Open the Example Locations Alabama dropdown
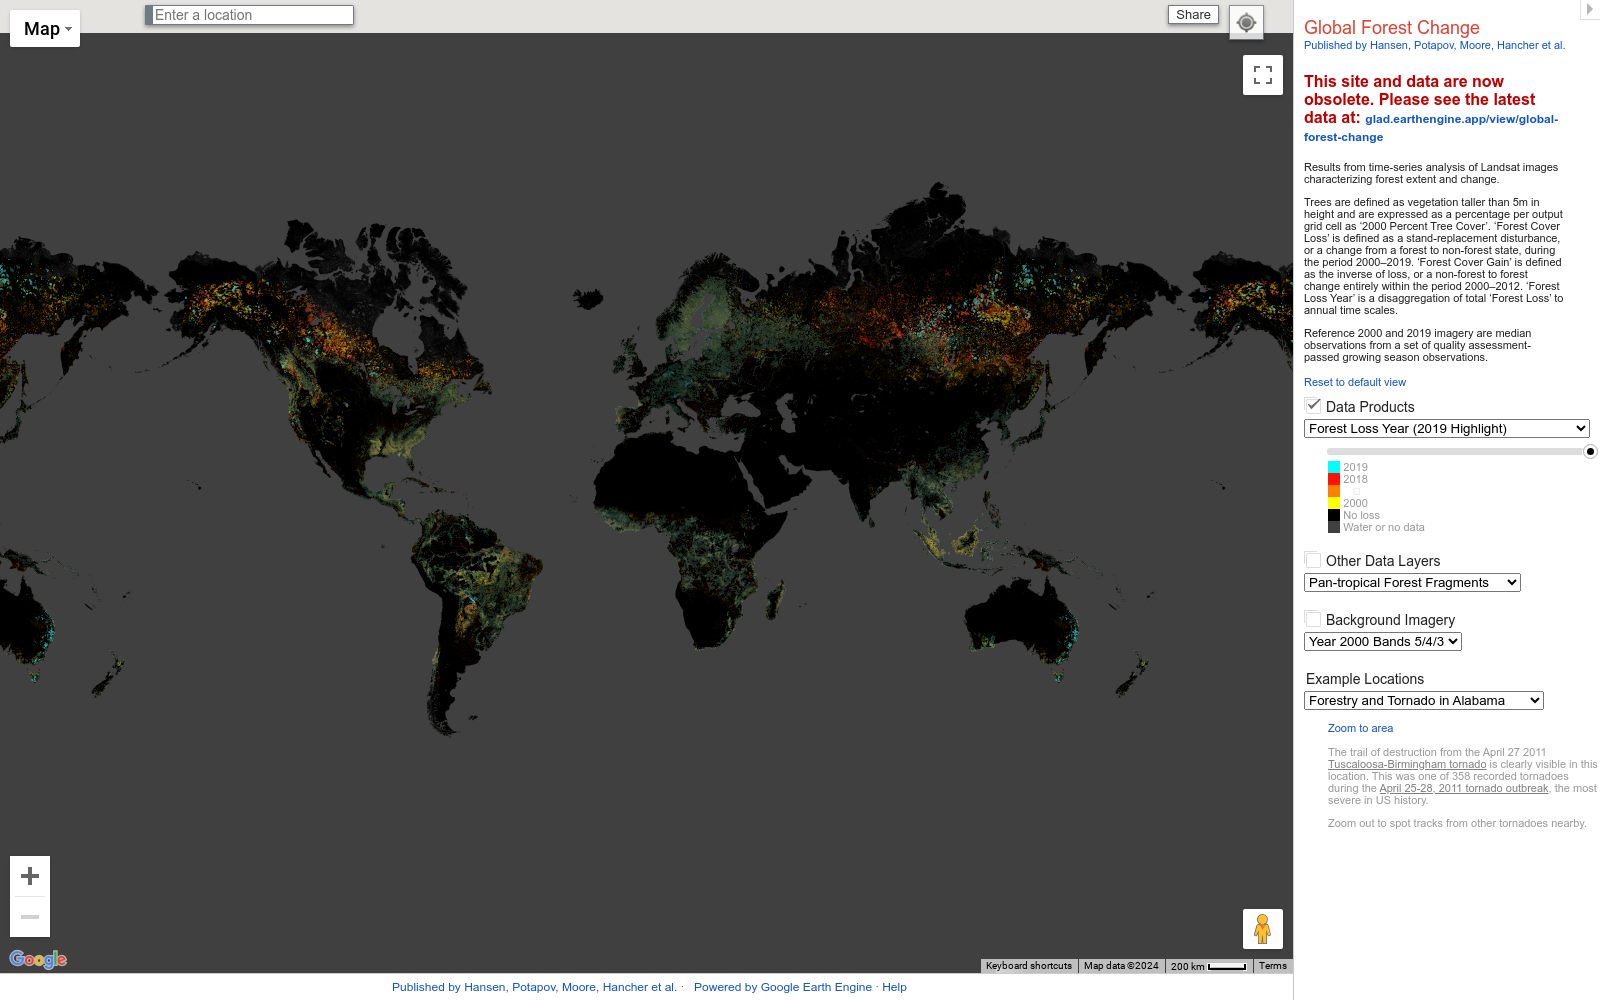The width and height of the screenshot is (1600, 1000). point(1424,700)
